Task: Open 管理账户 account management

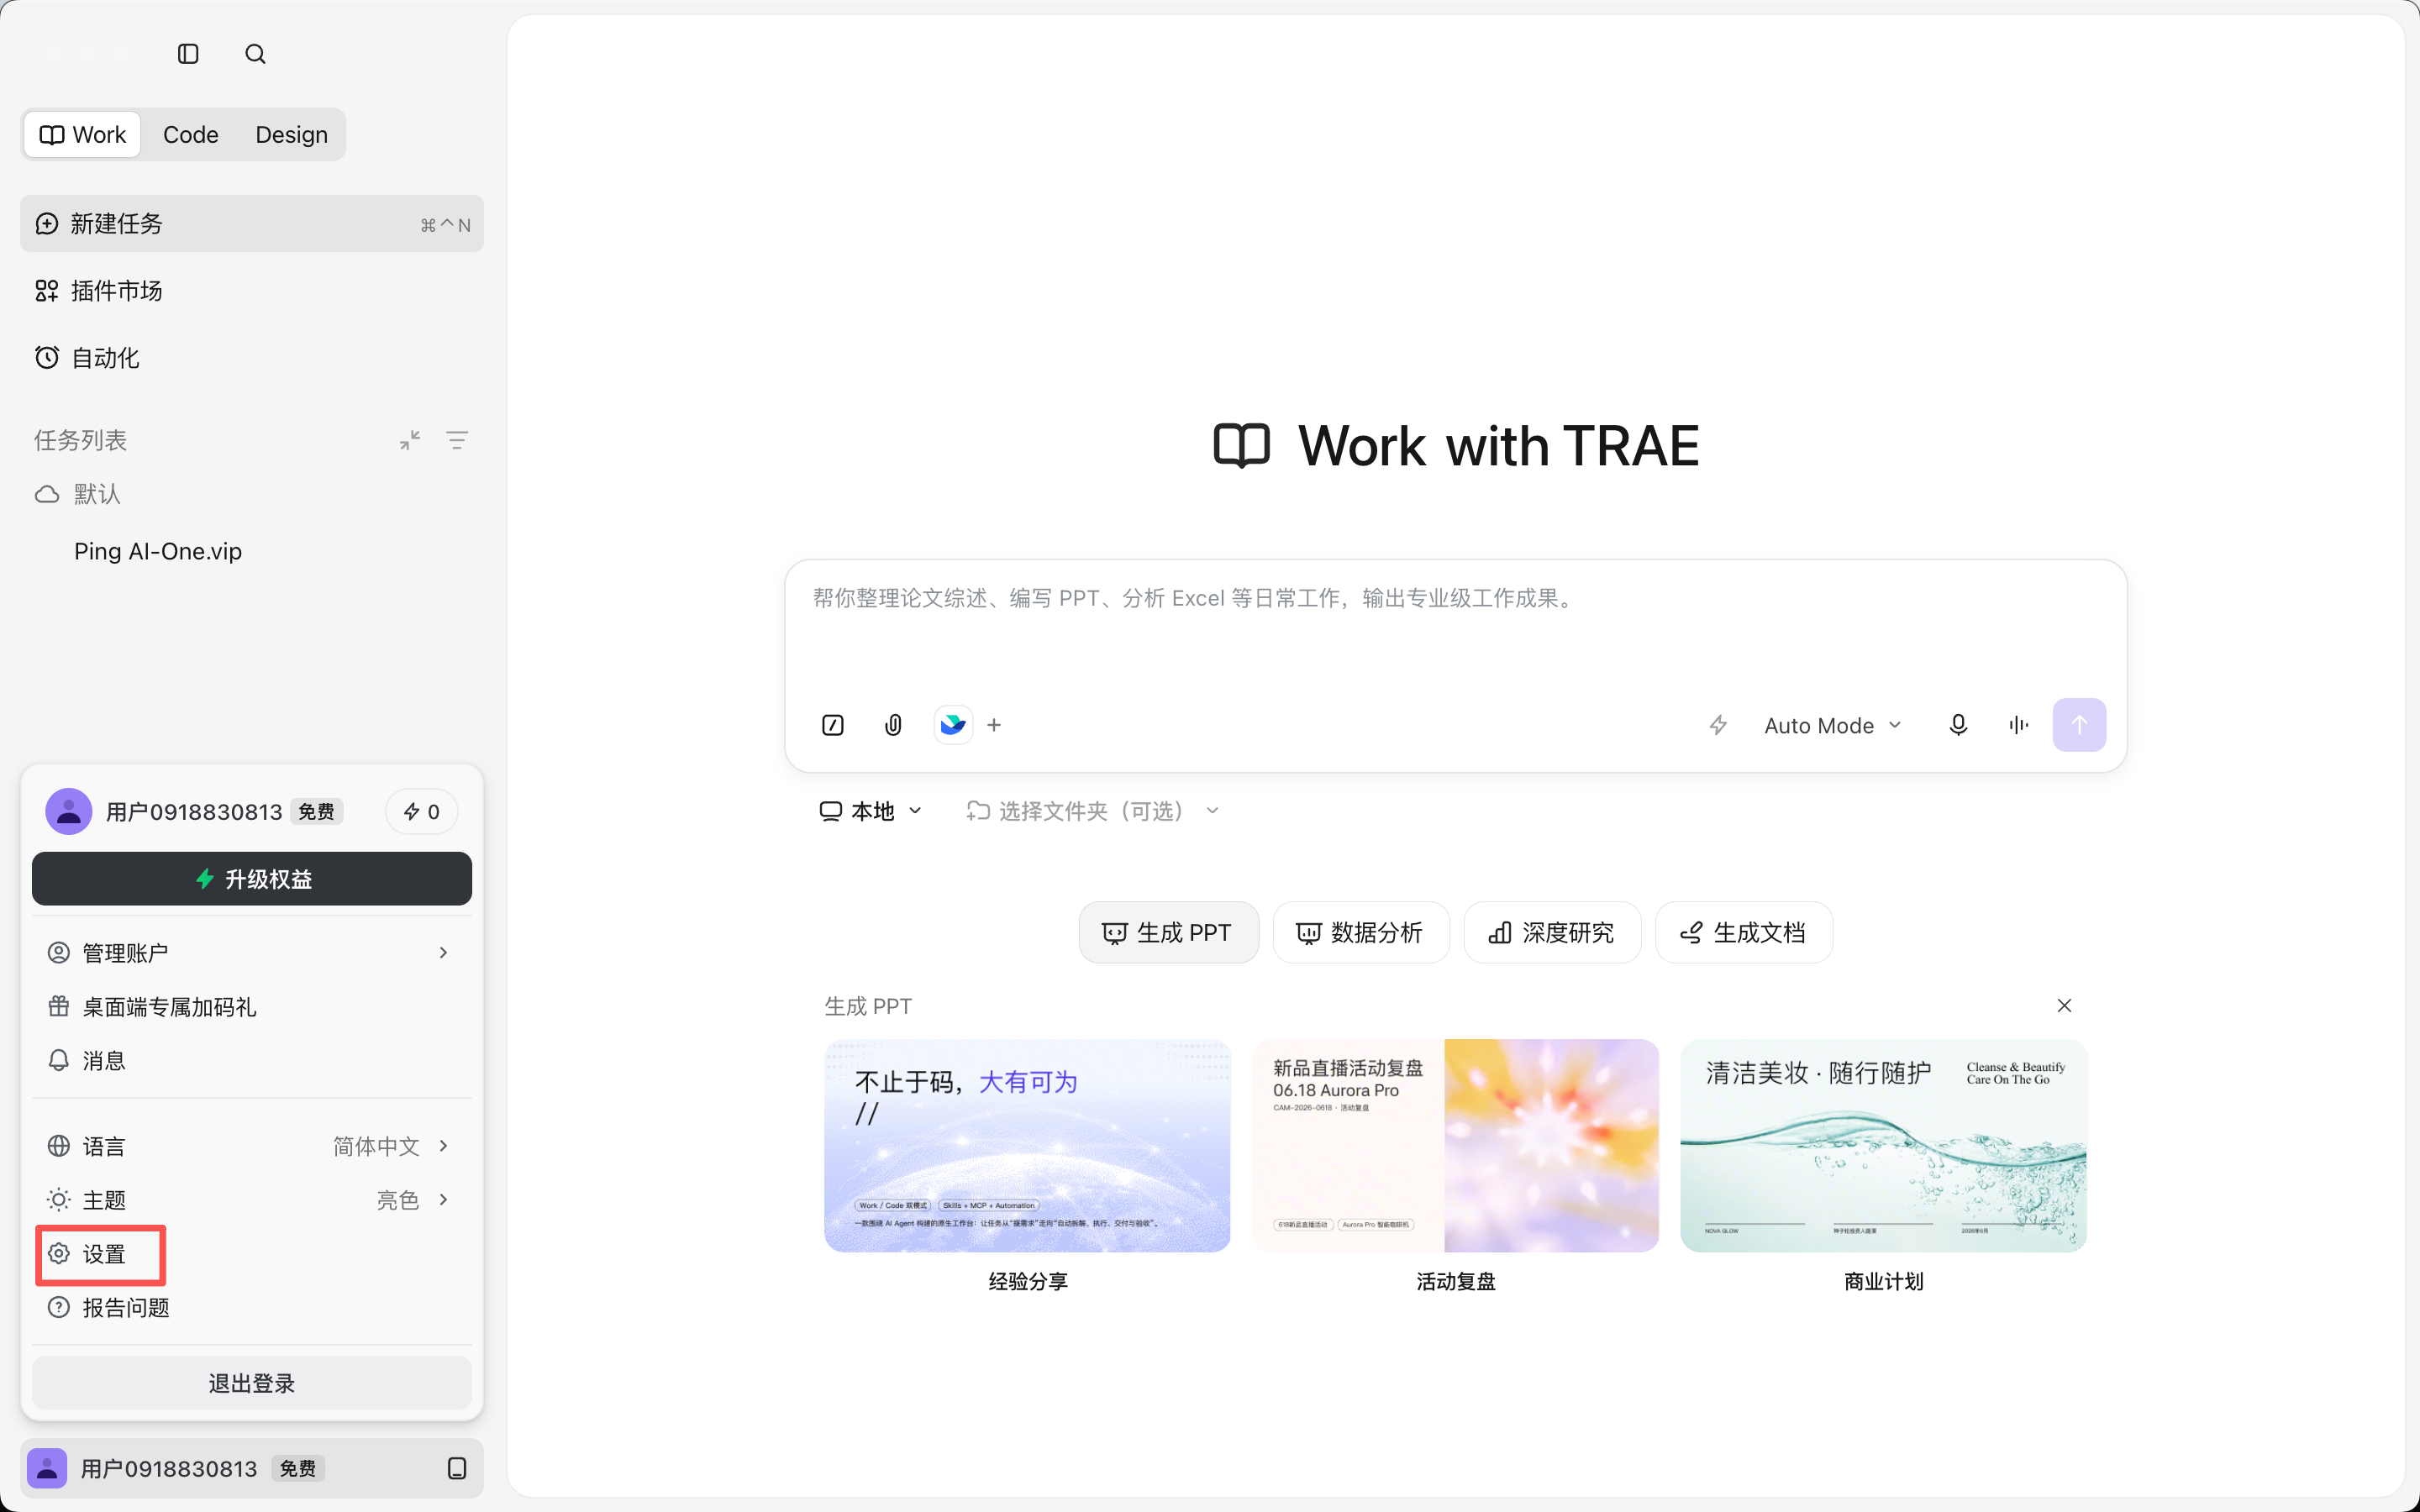Action: point(252,952)
